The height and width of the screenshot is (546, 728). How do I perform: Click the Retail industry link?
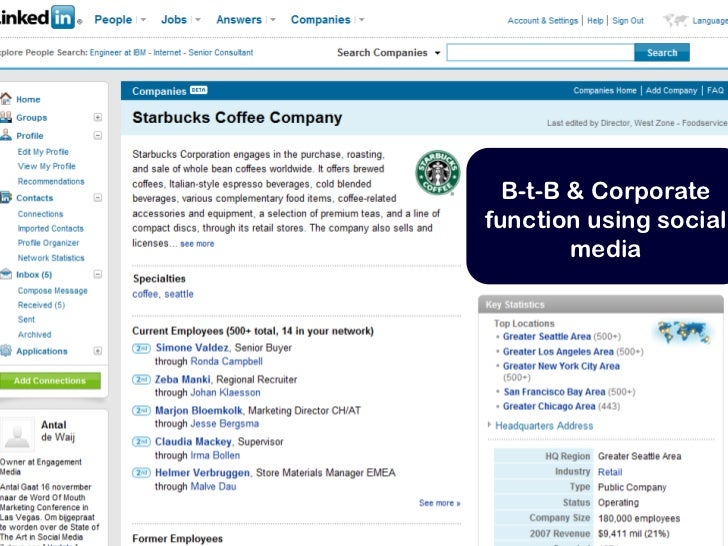[610, 472]
